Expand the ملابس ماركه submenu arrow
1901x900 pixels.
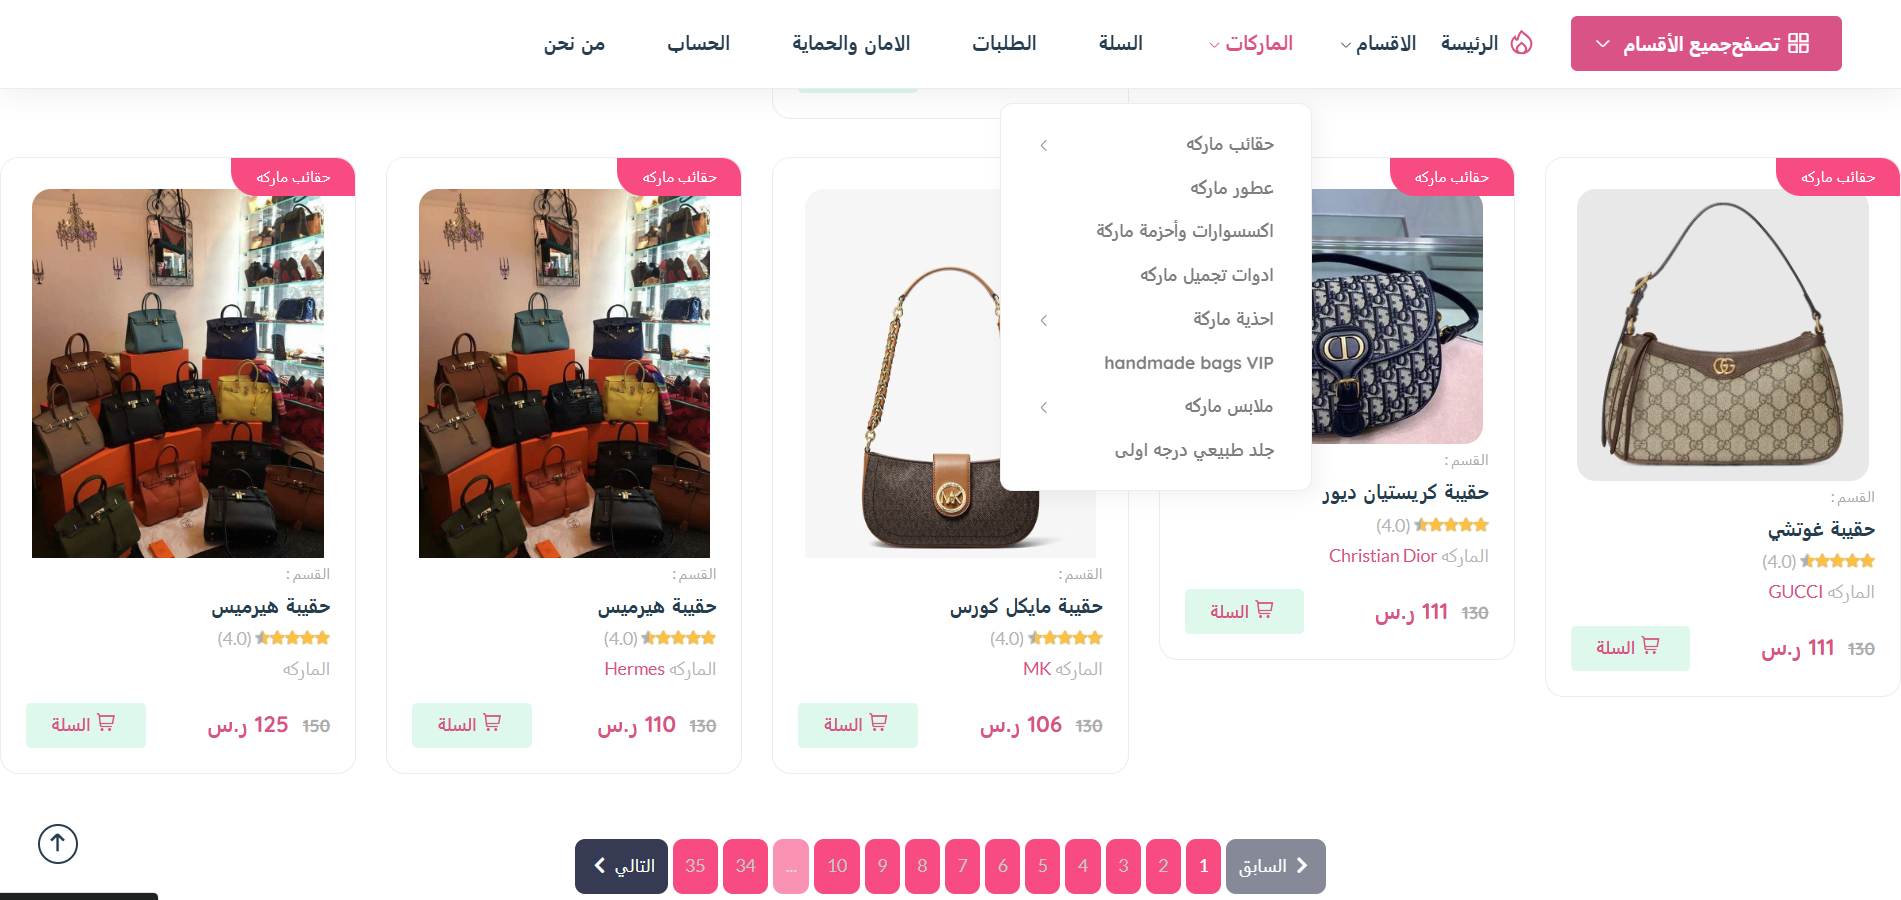tap(1044, 407)
